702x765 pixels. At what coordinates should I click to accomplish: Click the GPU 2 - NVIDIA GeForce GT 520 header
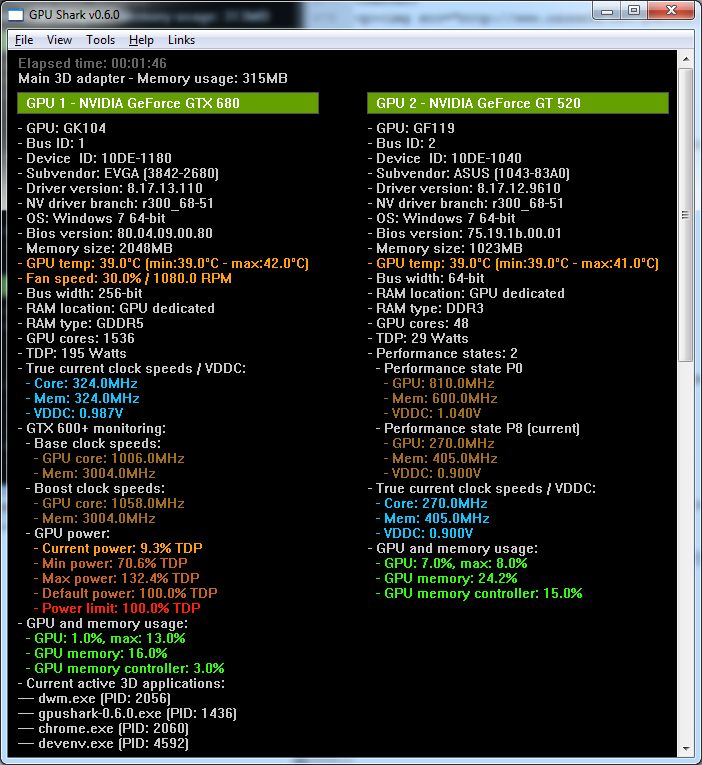518,103
